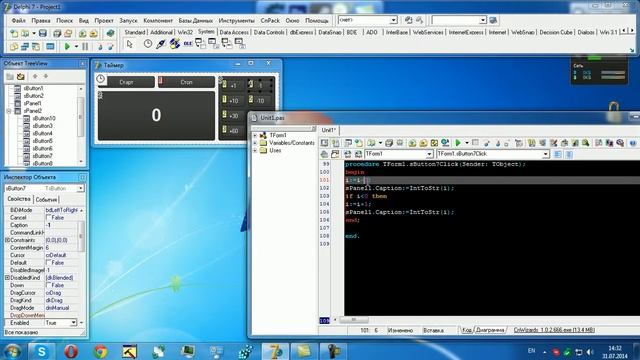Viewport: 640px width, 360px height.
Task: Click the Стоп button on the Таймер form
Action: [186, 82]
